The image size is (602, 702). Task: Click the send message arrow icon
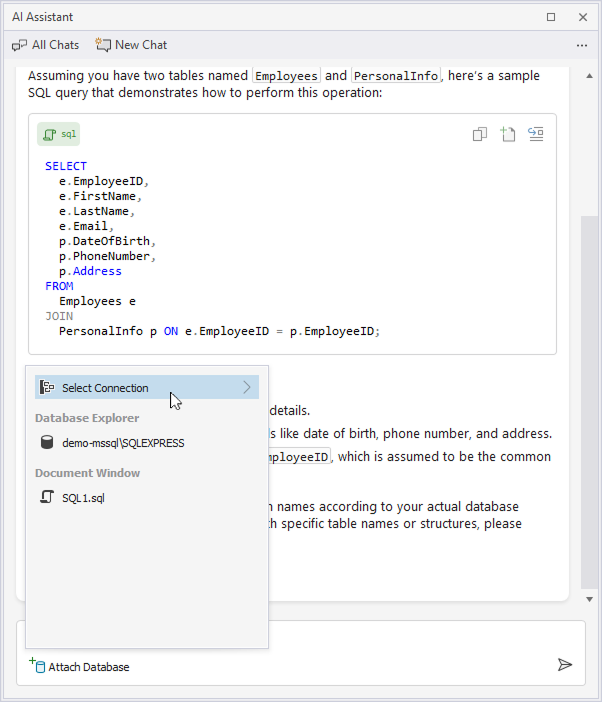565,664
